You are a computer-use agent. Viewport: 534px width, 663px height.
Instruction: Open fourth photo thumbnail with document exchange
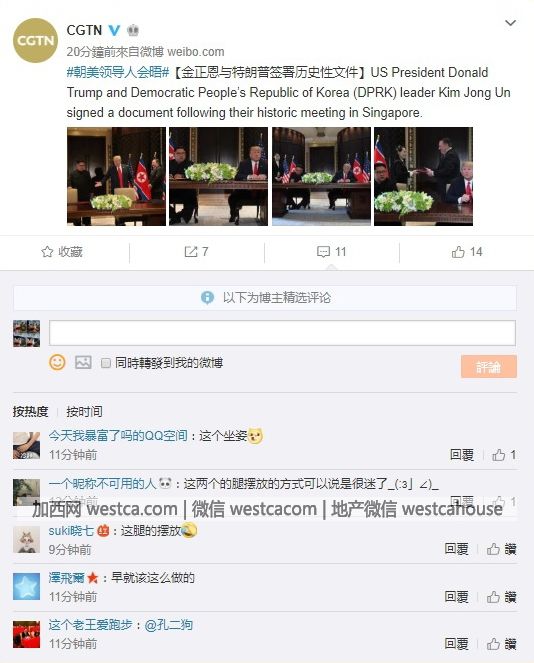[x=423, y=176]
